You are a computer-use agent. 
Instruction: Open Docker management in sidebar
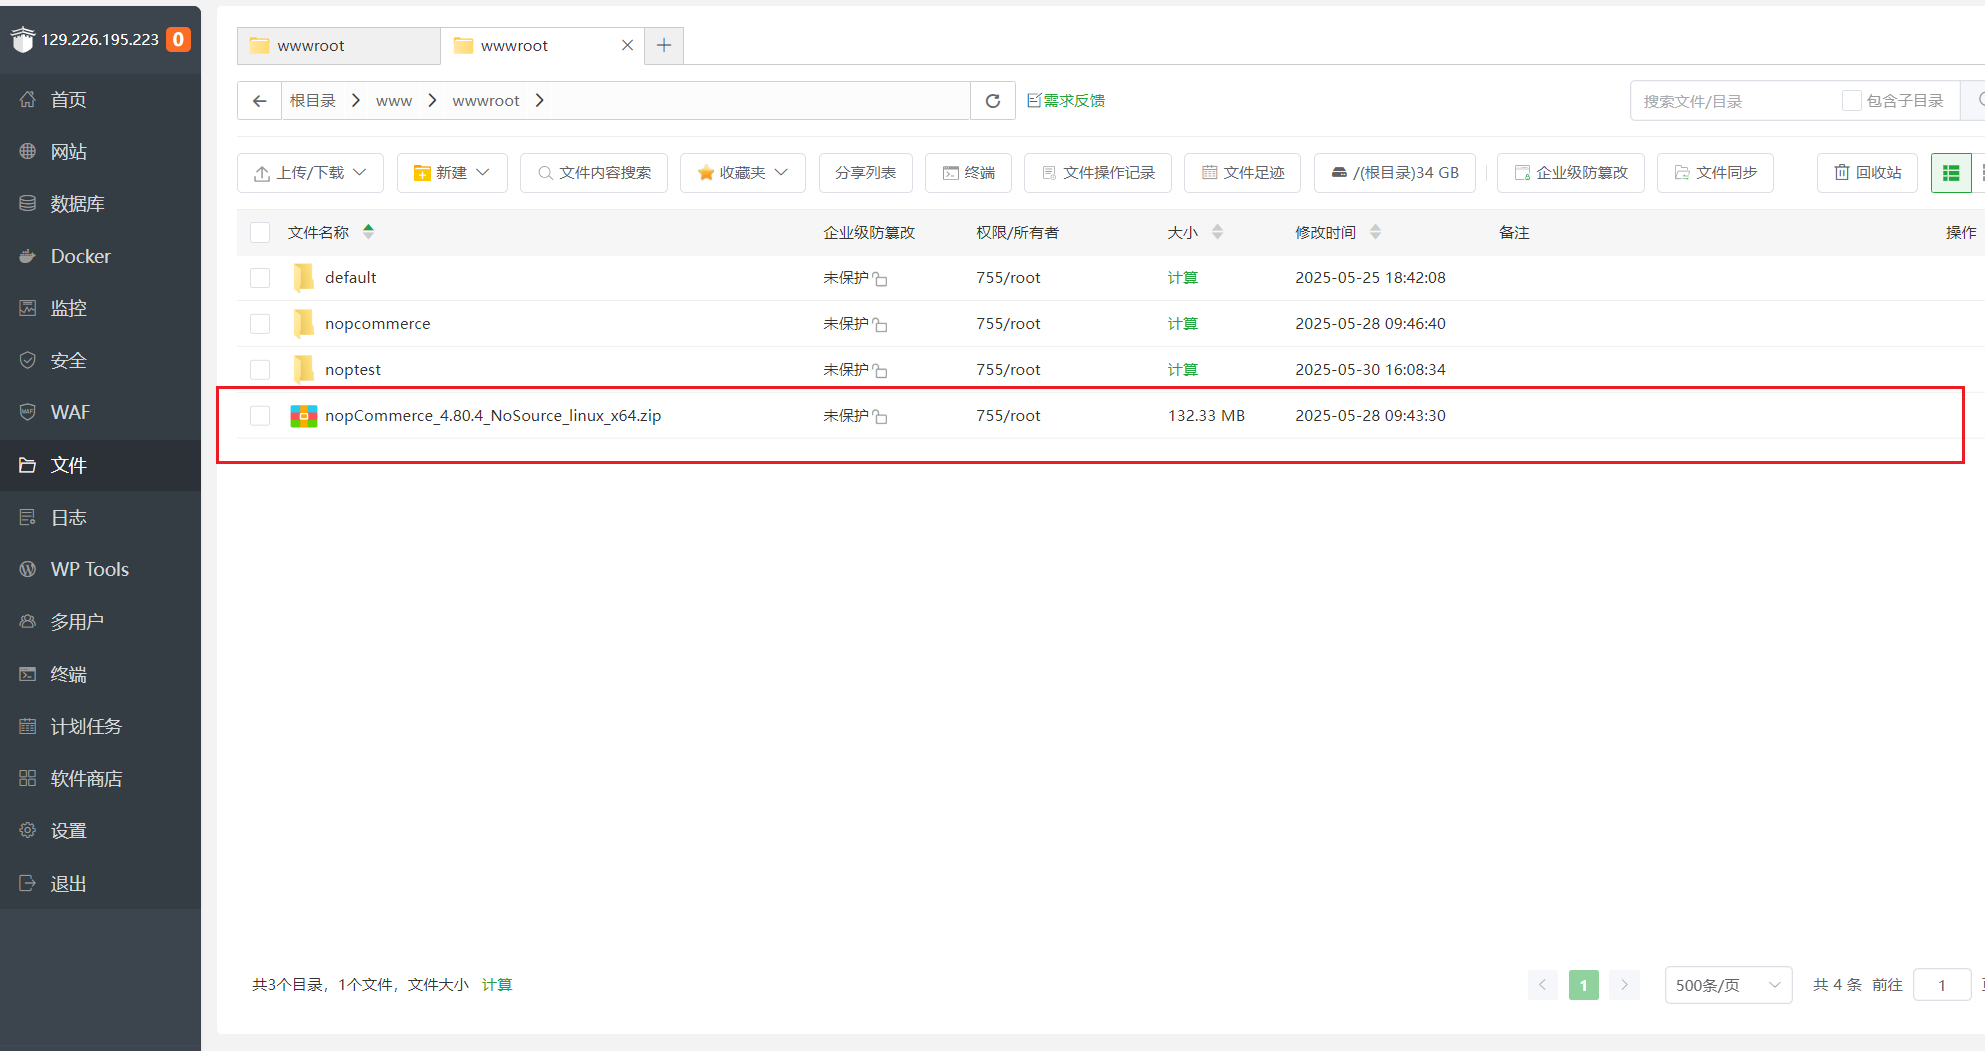tap(100, 256)
